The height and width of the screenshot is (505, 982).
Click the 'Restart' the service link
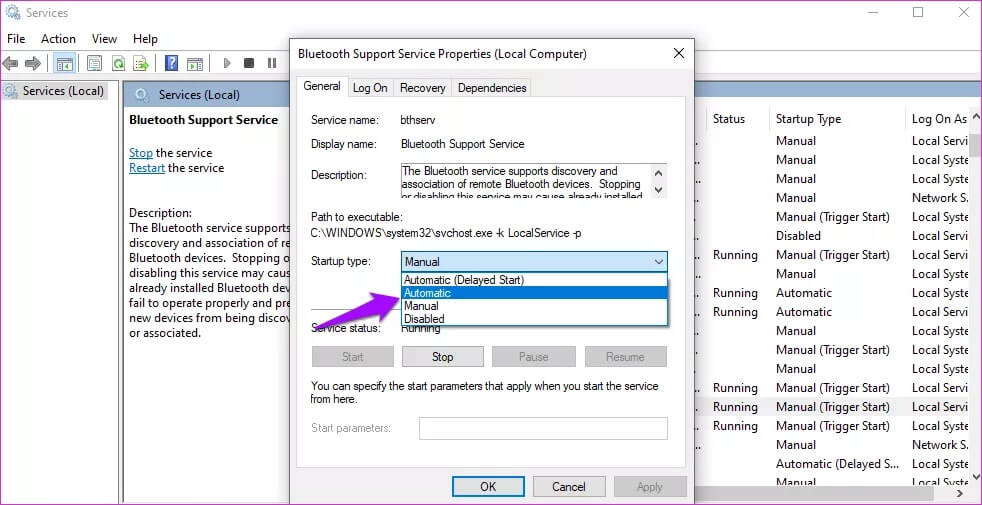(x=147, y=168)
